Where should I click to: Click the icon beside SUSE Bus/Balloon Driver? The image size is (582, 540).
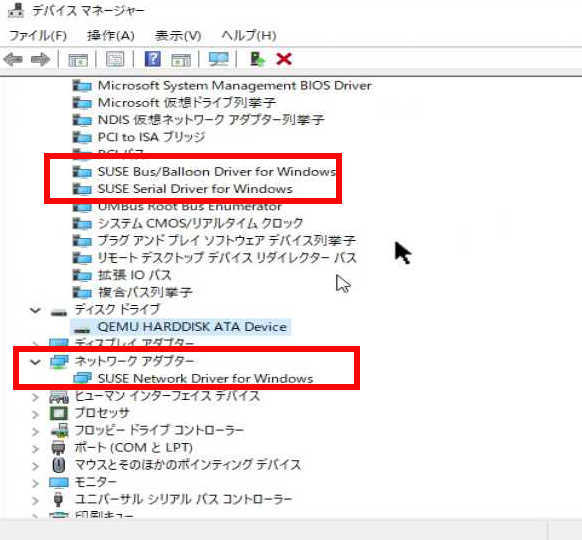pyautogui.click(x=82, y=171)
